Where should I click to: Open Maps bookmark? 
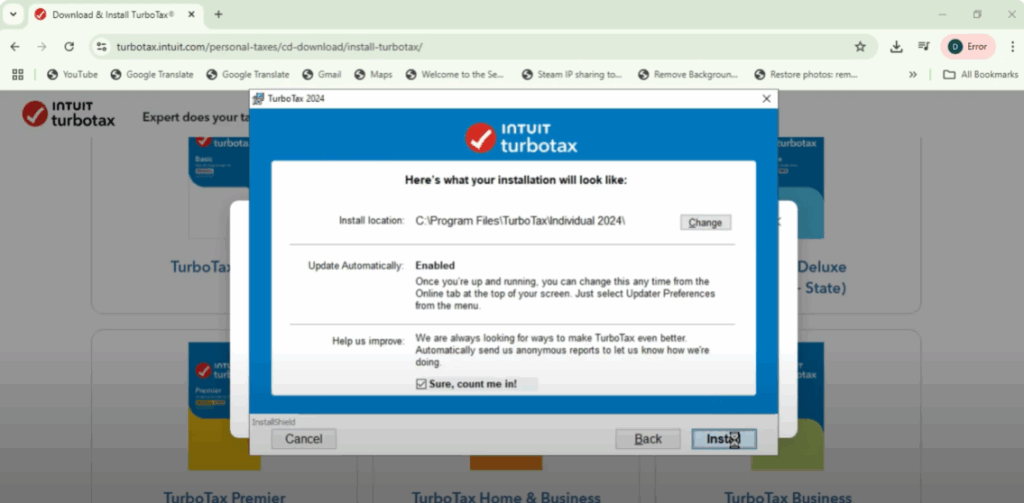(373, 74)
